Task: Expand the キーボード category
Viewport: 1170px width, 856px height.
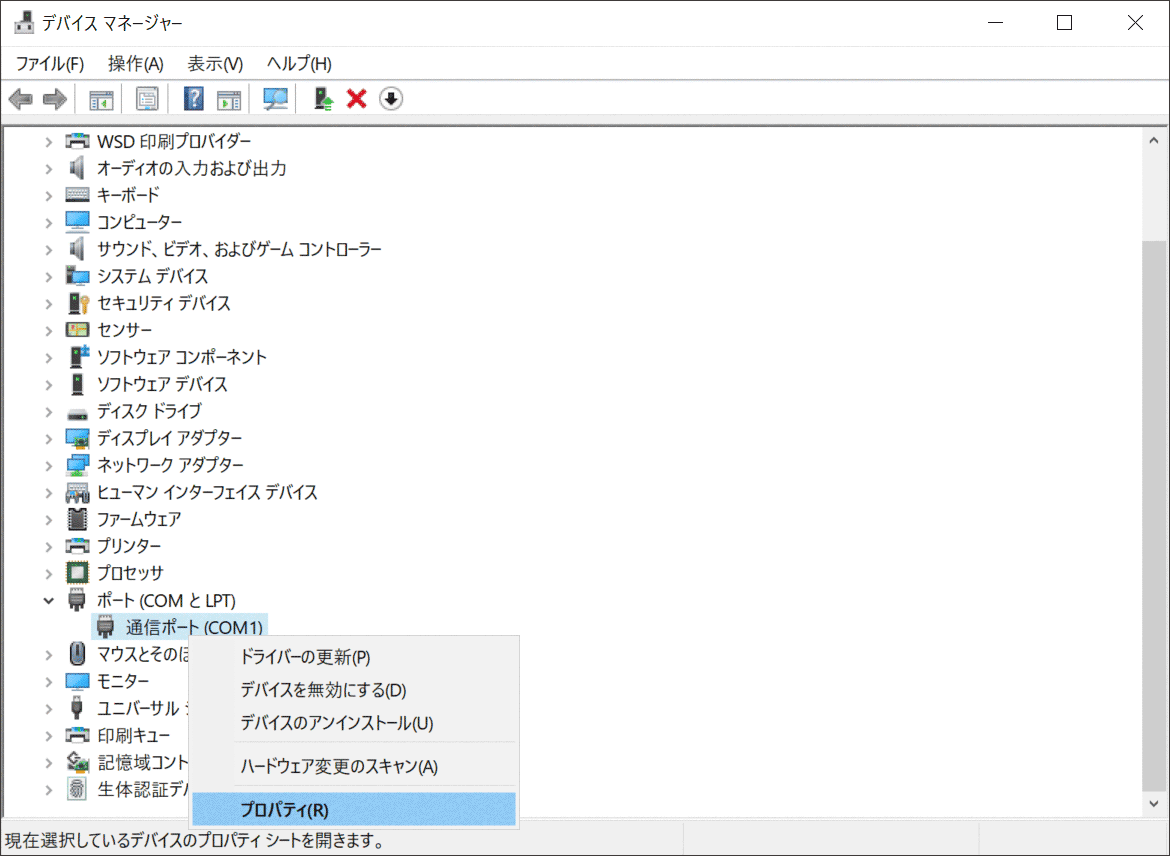Action: click(x=48, y=195)
